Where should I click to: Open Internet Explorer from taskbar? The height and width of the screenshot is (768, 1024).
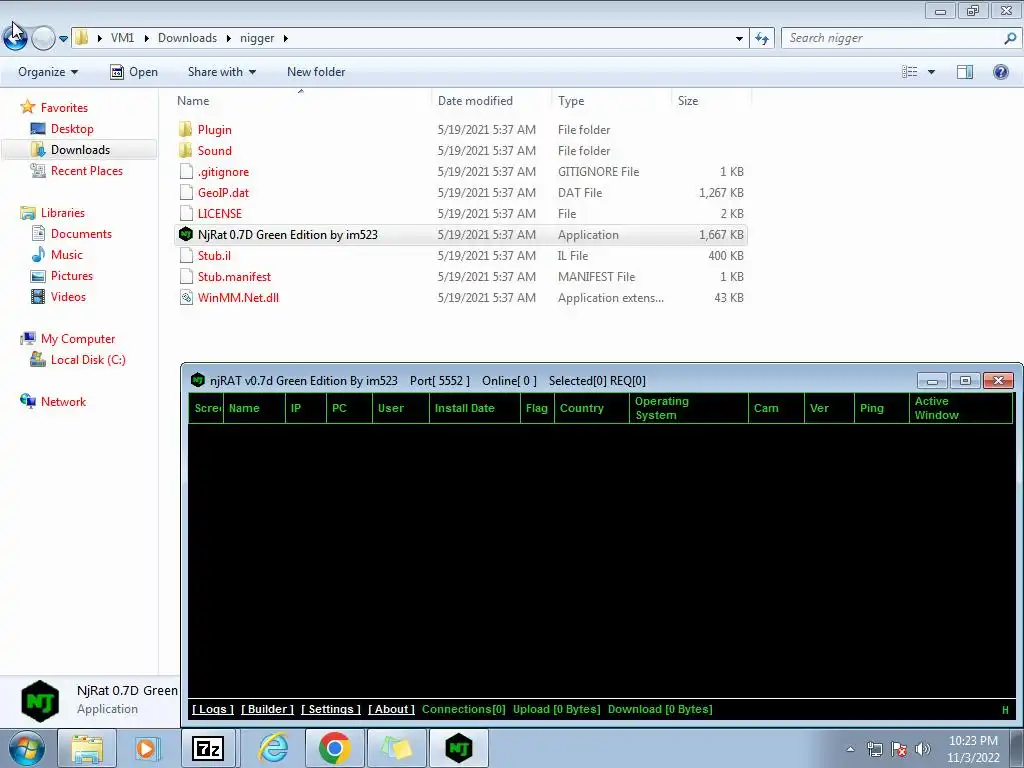(x=273, y=748)
